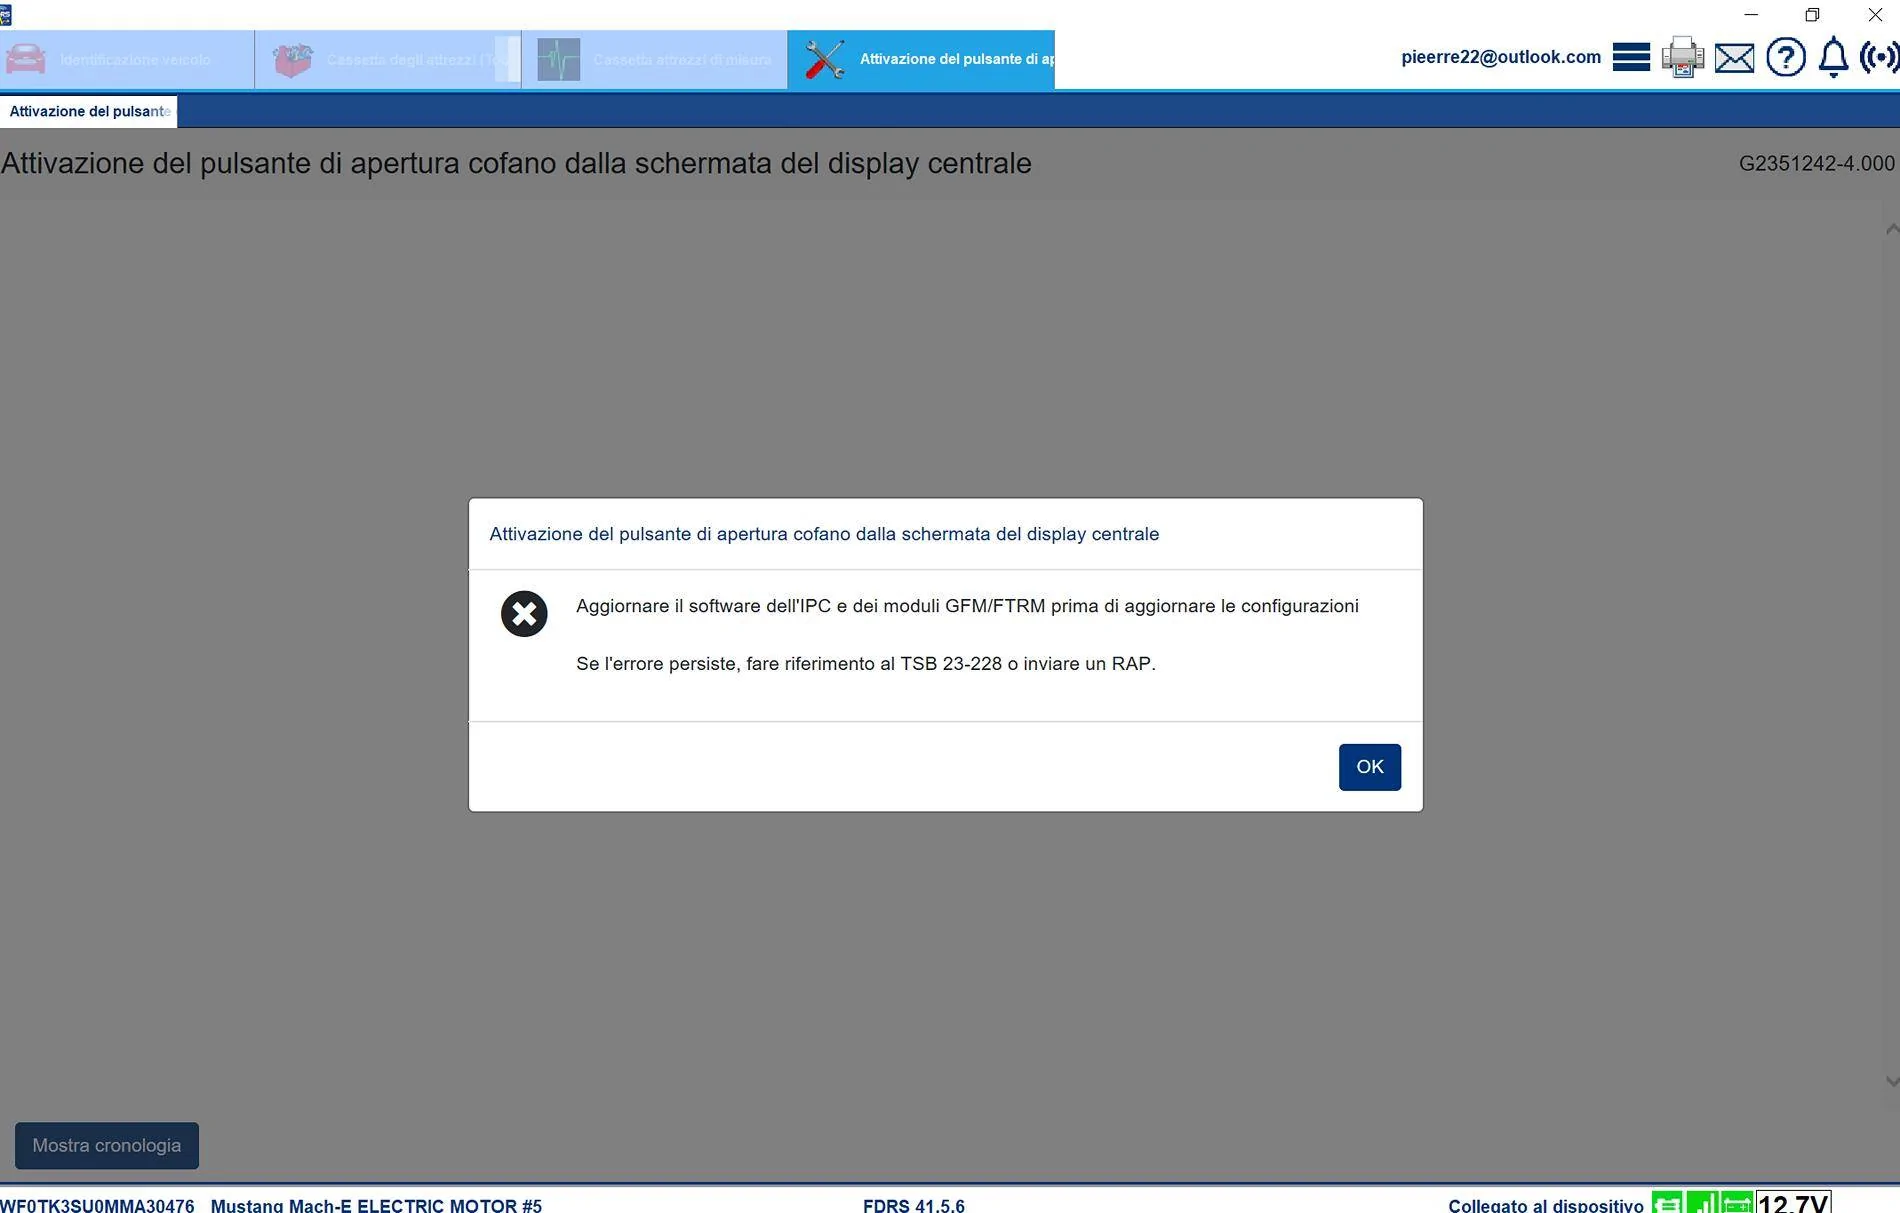The image size is (1900, 1213).
Task: Click the G2351242-4.000 procedure code
Action: (1816, 163)
